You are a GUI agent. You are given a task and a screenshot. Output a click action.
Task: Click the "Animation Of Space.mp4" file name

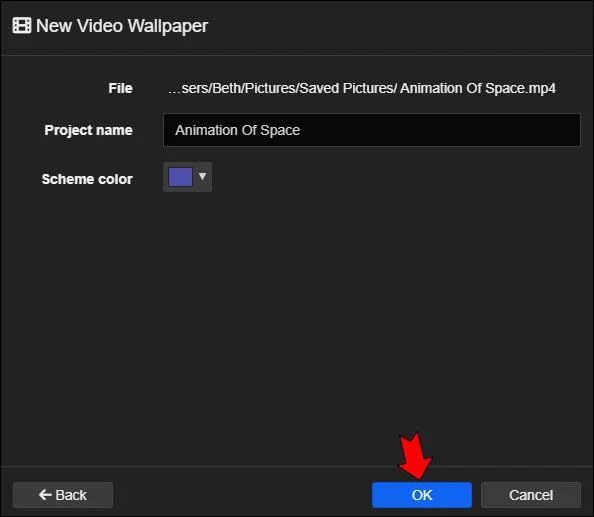point(478,88)
